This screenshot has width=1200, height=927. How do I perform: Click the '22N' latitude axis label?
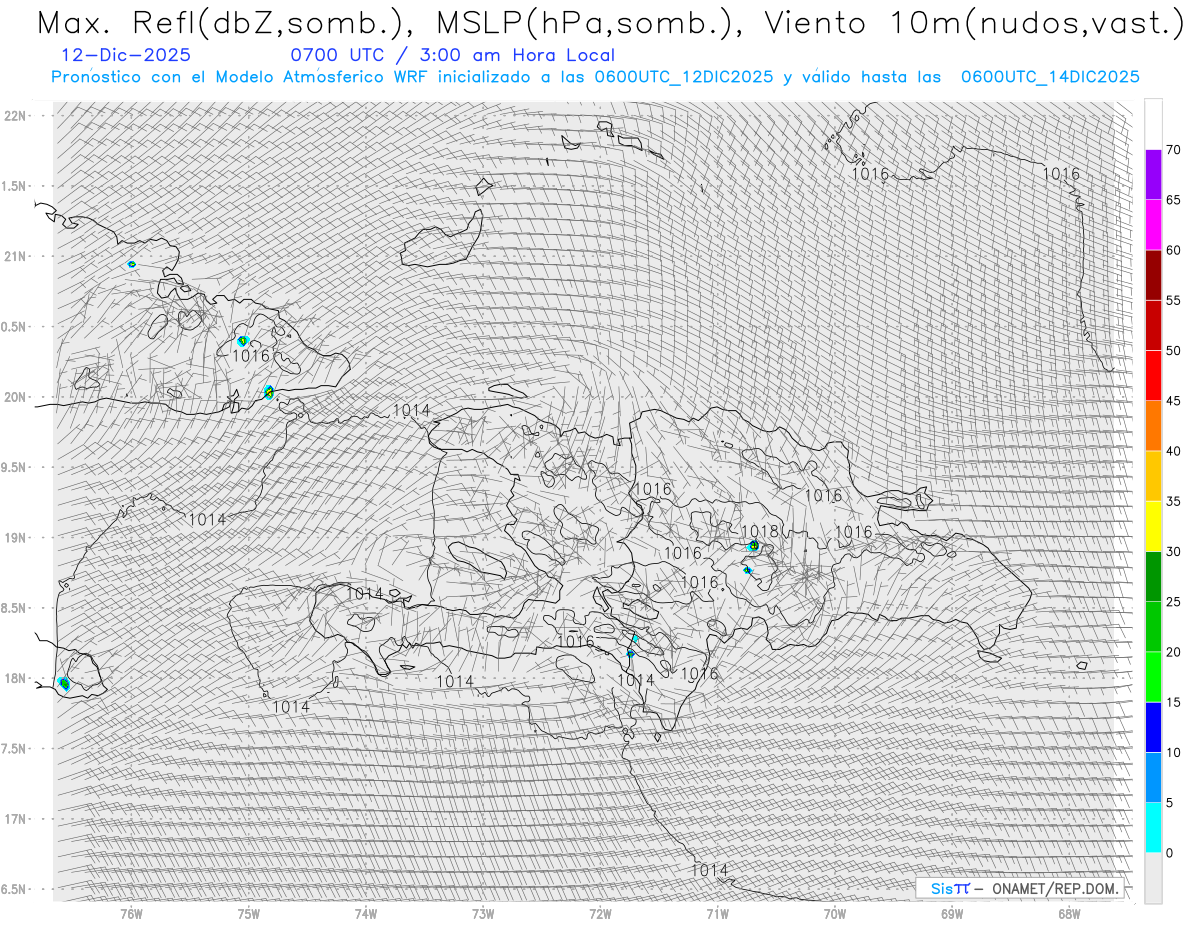click(x=16, y=116)
